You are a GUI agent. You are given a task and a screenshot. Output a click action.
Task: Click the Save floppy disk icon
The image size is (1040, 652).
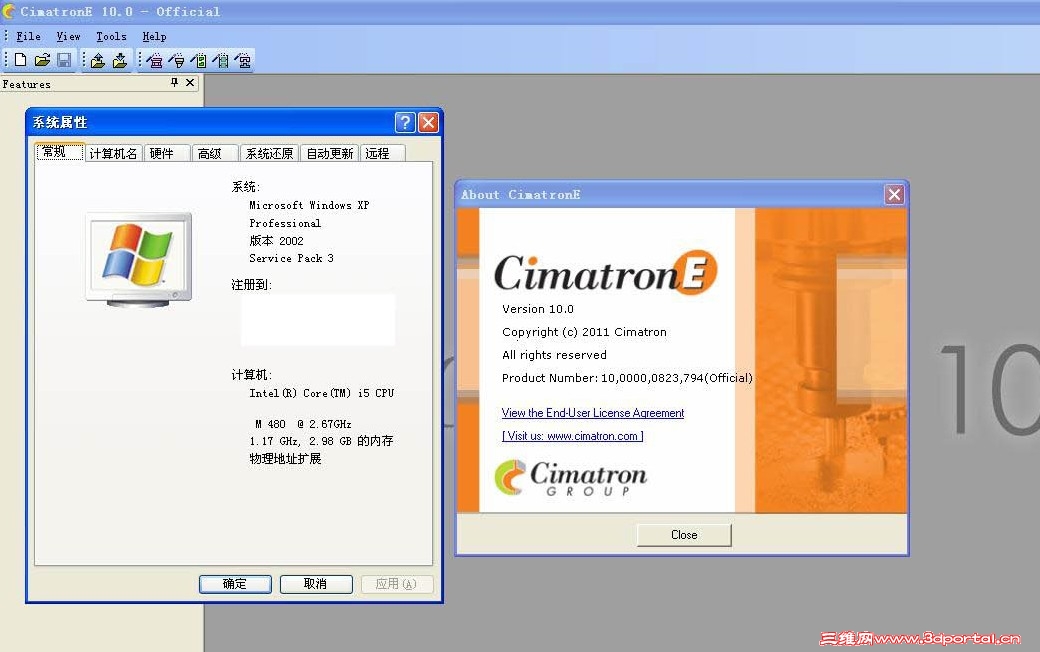[x=64, y=60]
